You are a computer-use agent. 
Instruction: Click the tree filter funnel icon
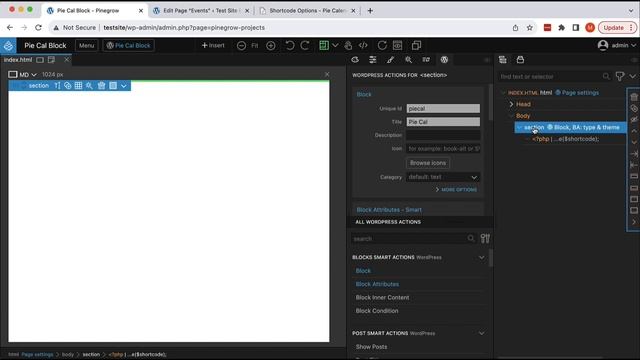pos(620,76)
